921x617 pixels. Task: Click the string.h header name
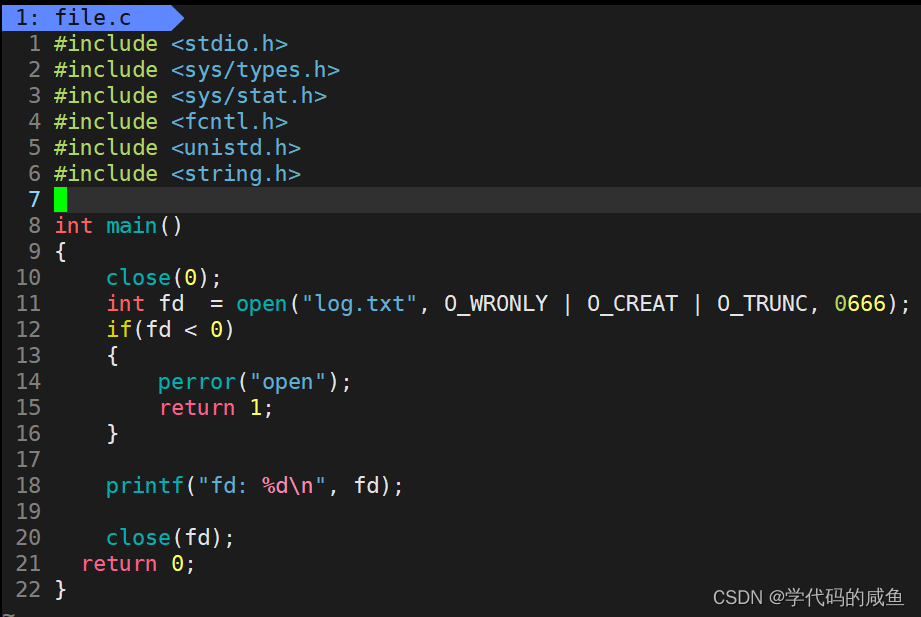click(x=235, y=174)
